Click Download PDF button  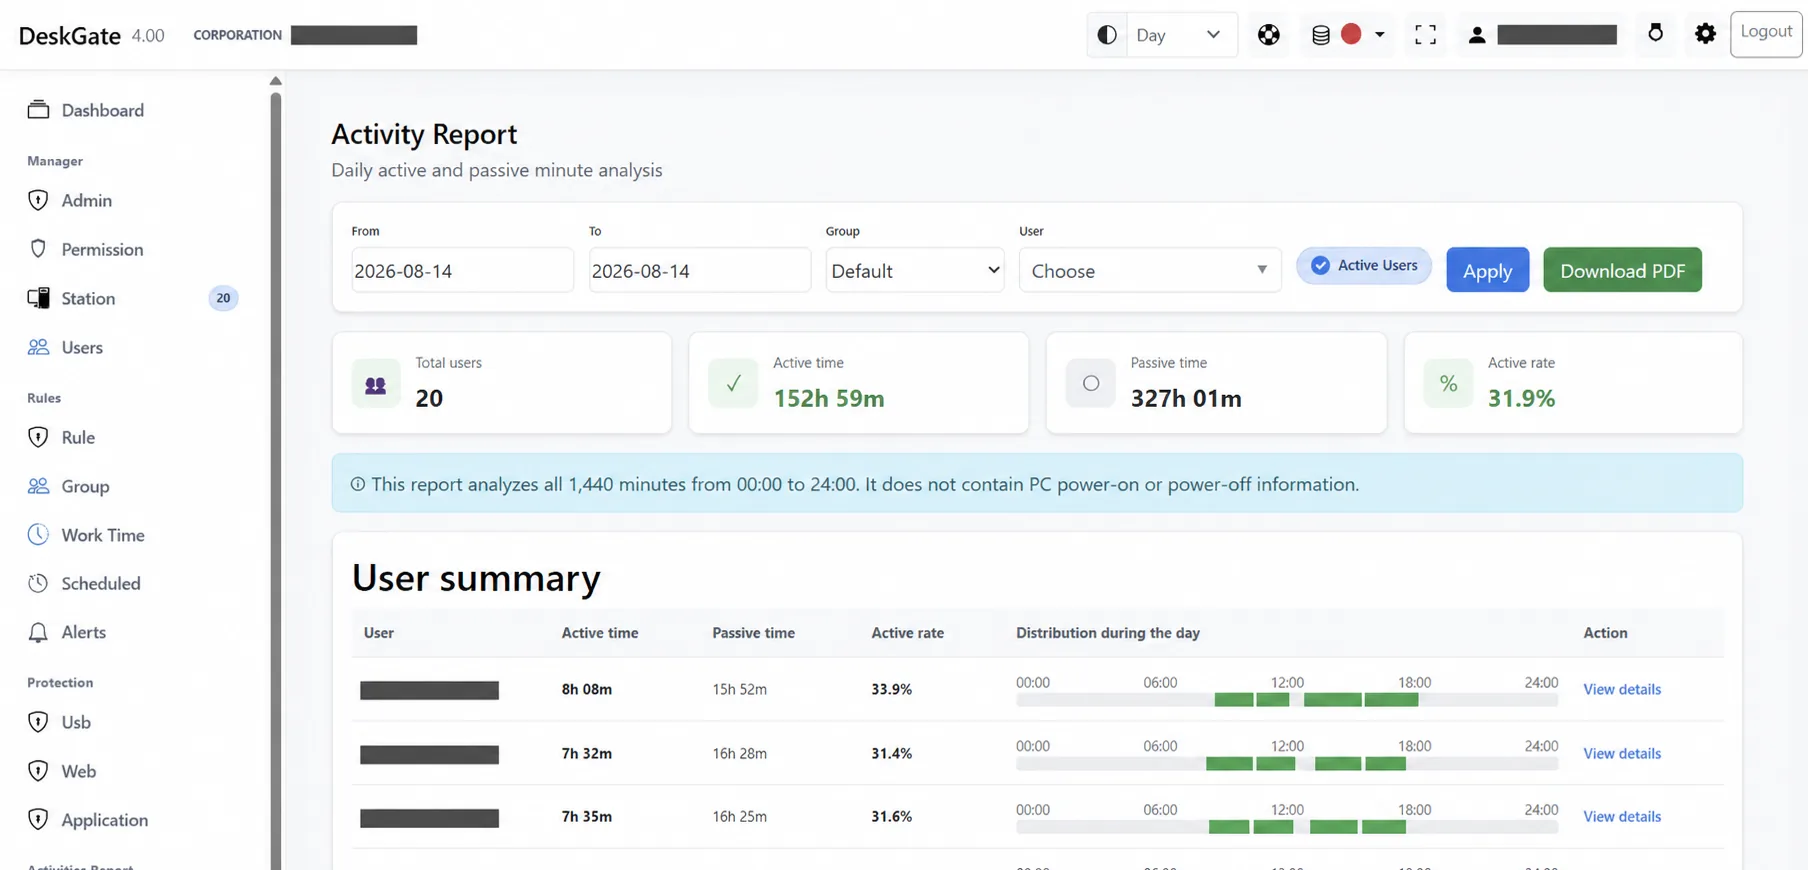1622,270
